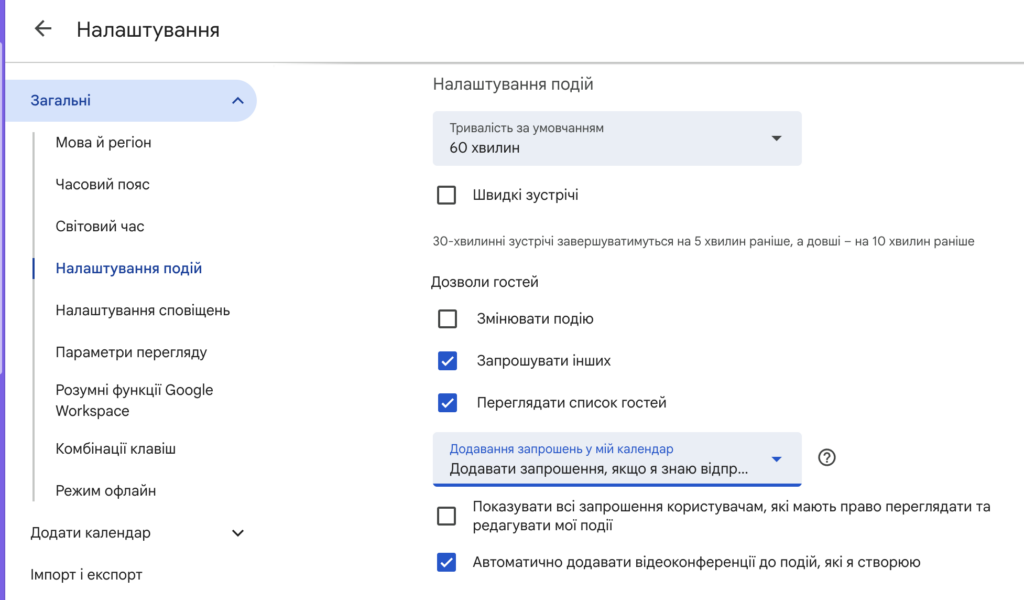Open Режим офлайн settings

click(x=106, y=490)
